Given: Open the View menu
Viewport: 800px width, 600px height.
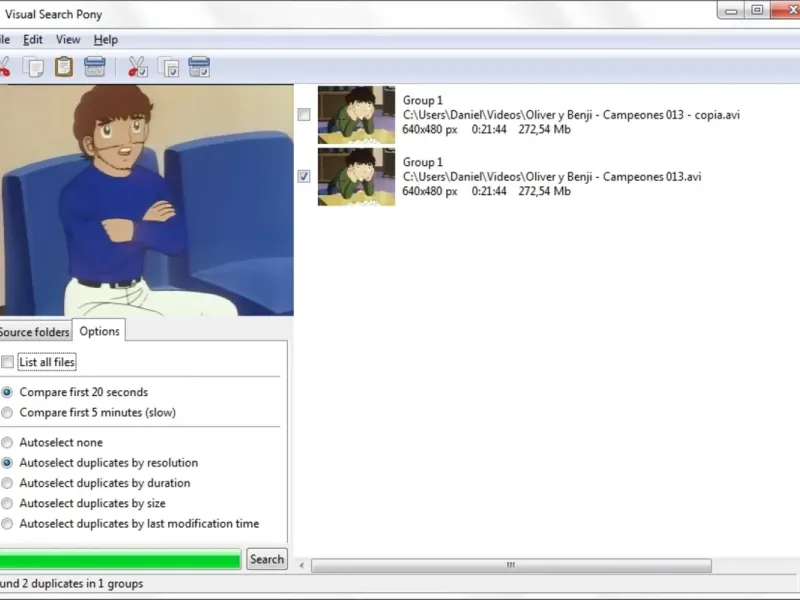Looking at the screenshot, I should coord(68,40).
